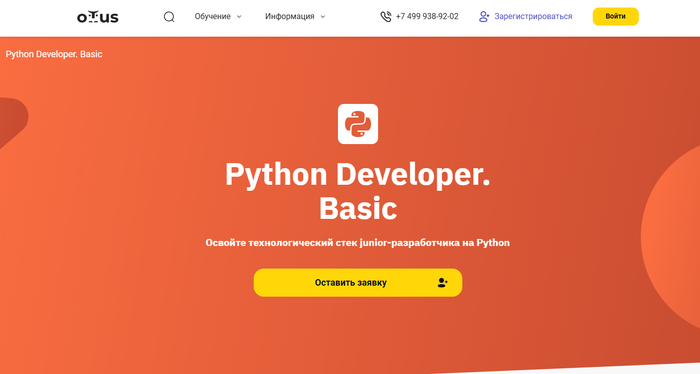Call phone number +7 499 938-92-02
The width and height of the screenshot is (700, 374).
click(x=427, y=17)
